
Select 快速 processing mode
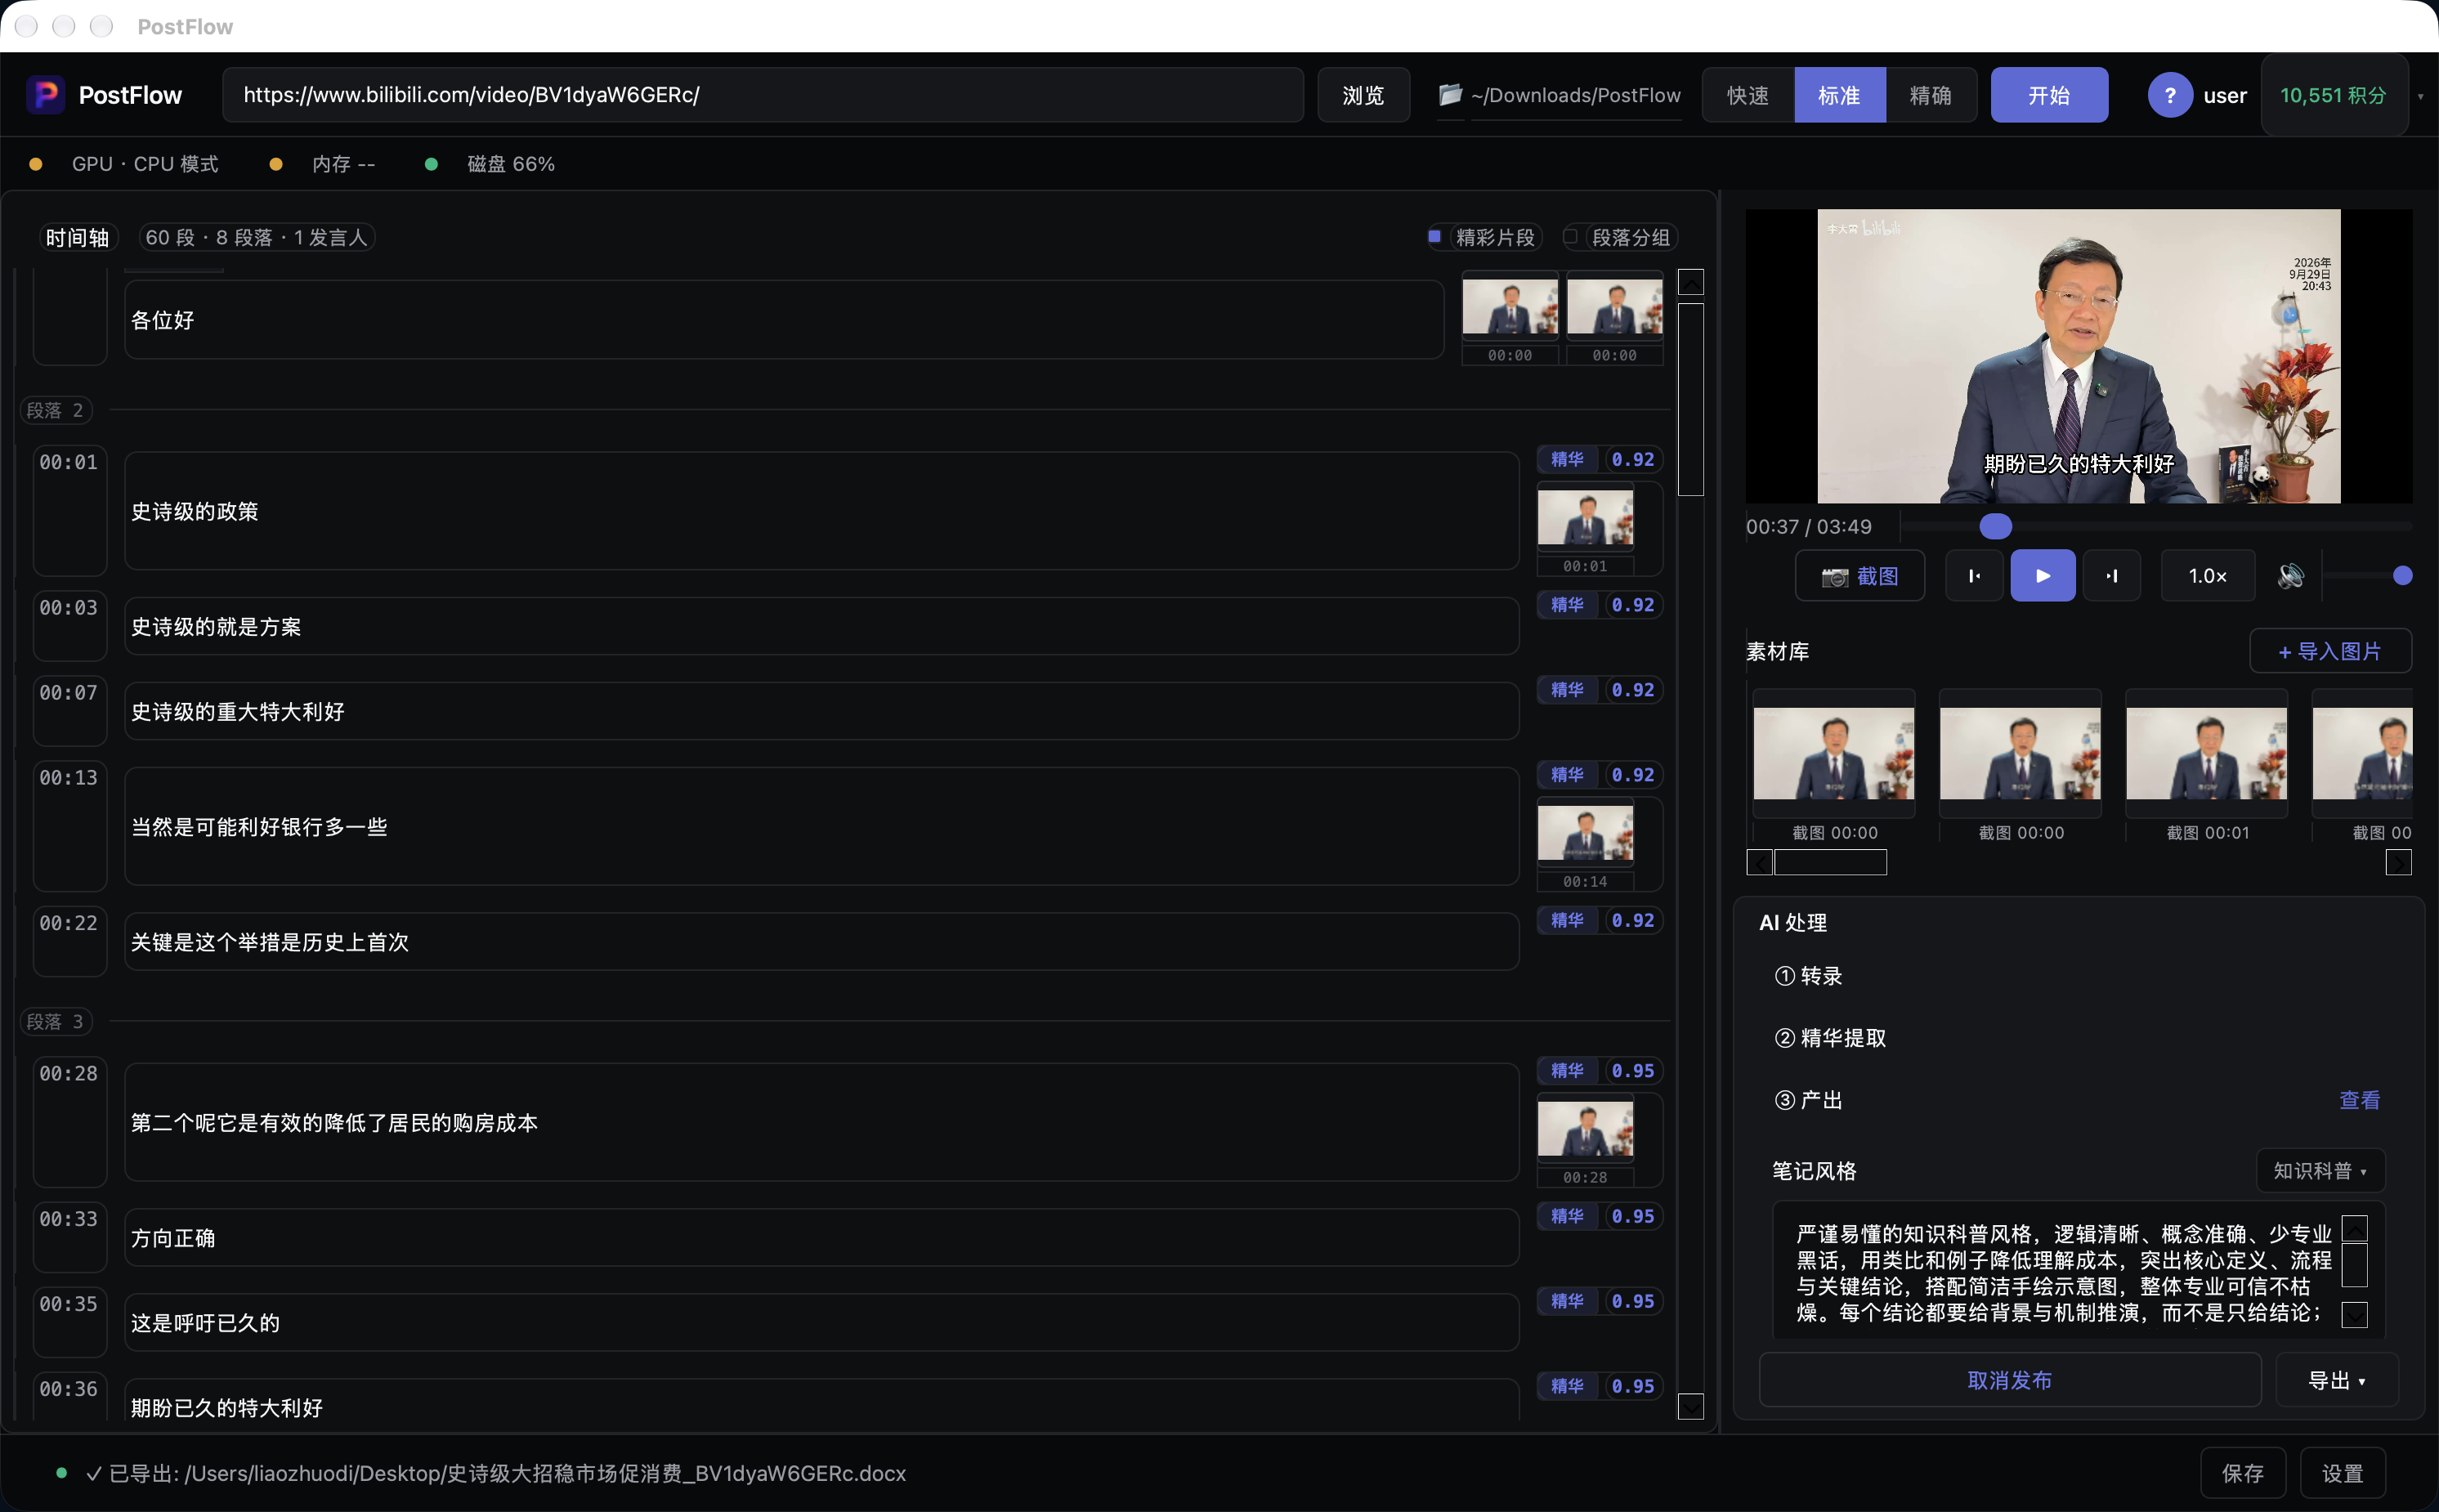(x=1748, y=95)
